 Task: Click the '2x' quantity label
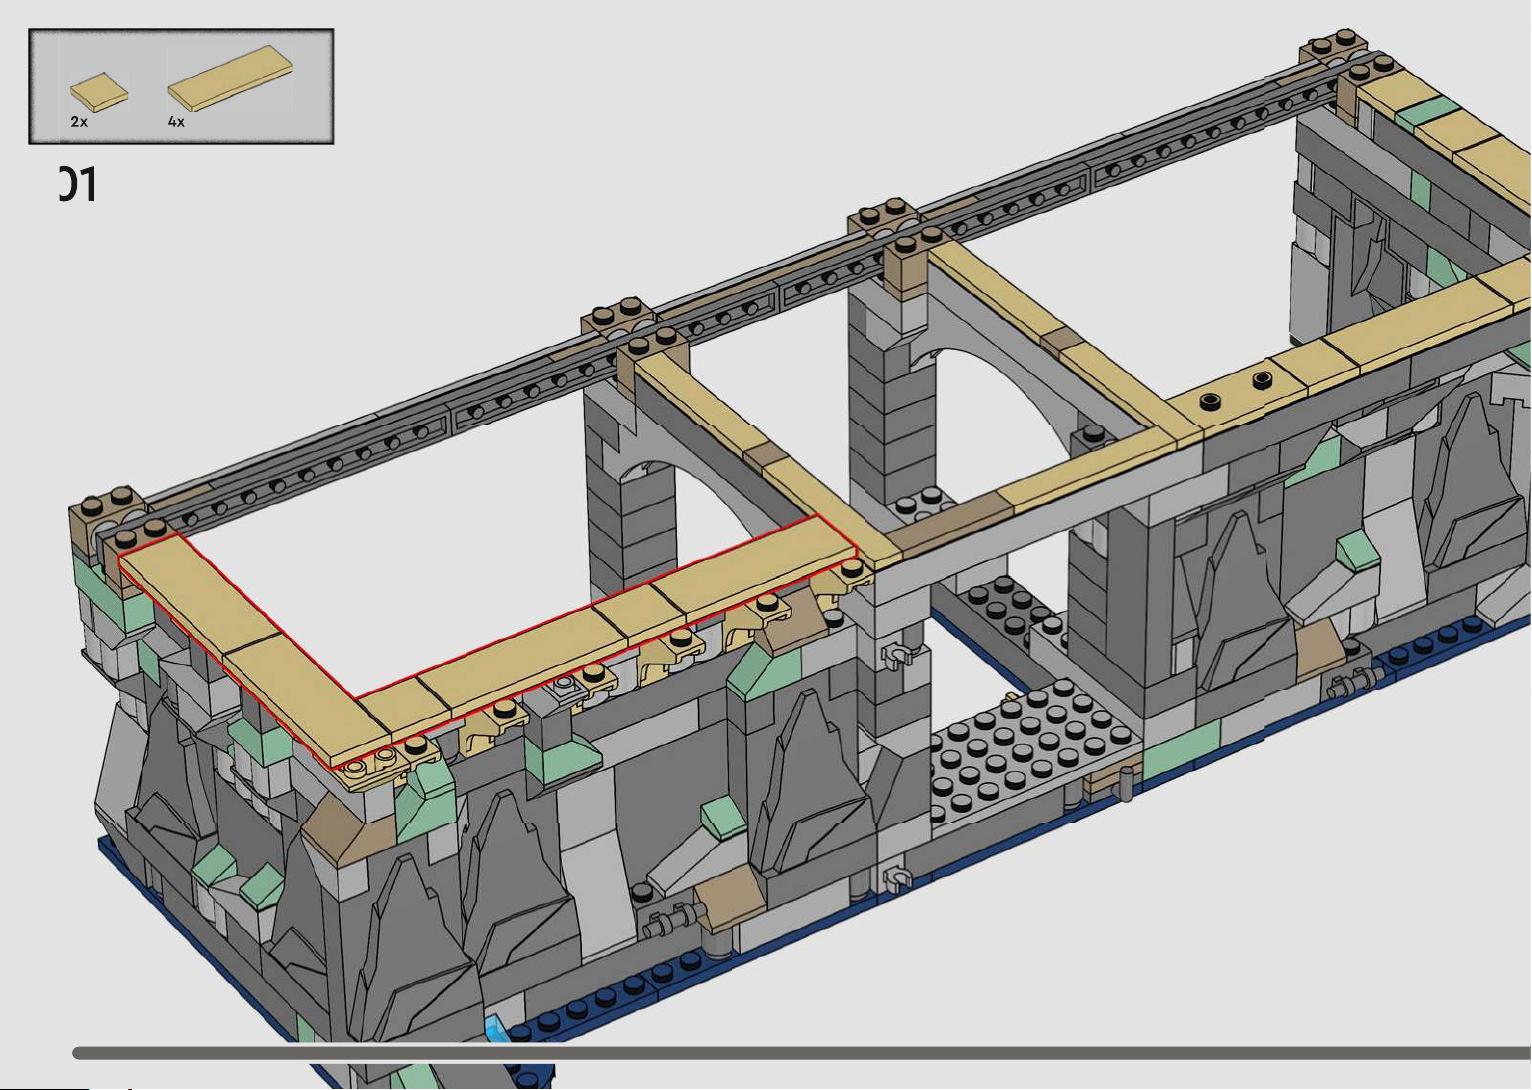pyautogui.click(x=79, y=122)
